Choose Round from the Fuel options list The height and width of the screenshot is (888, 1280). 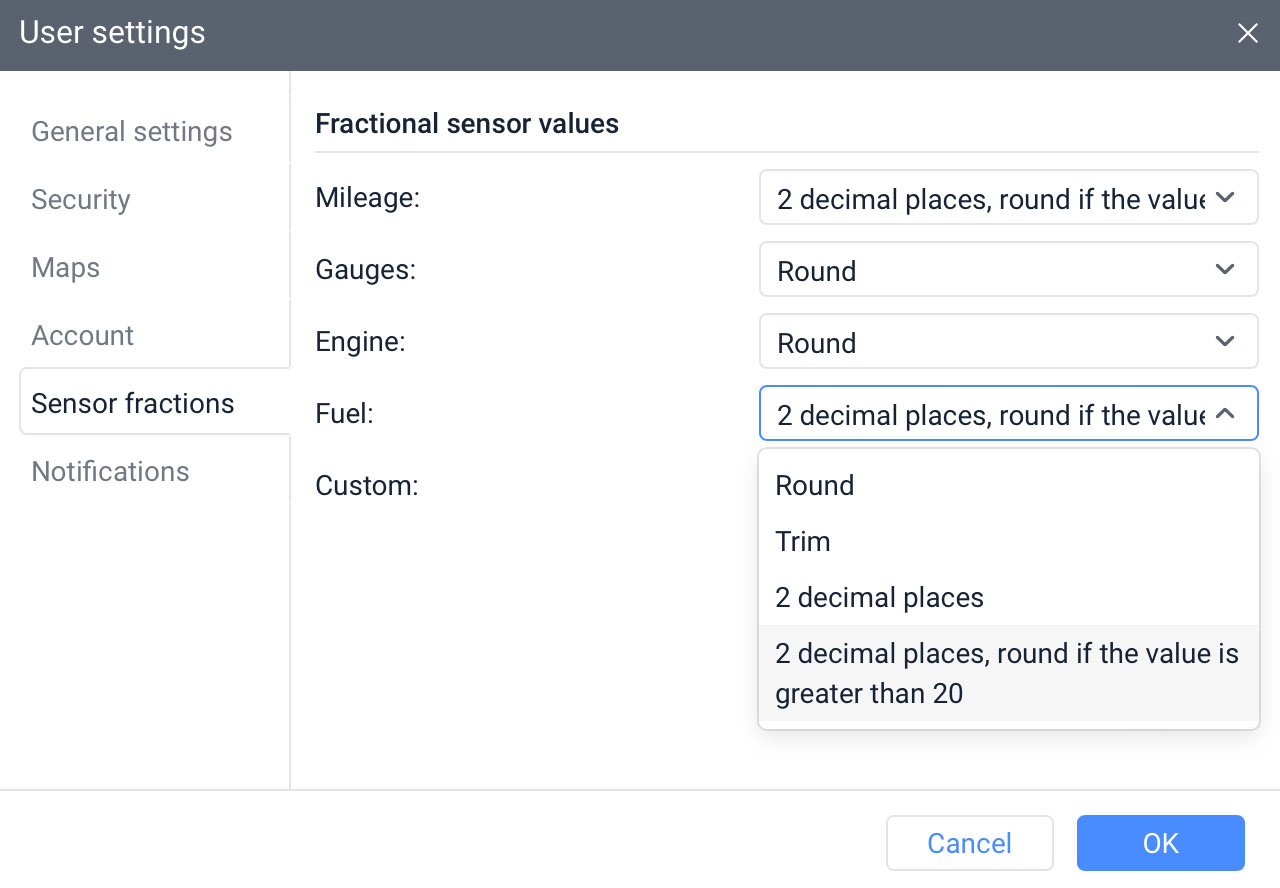pos(815,486)
